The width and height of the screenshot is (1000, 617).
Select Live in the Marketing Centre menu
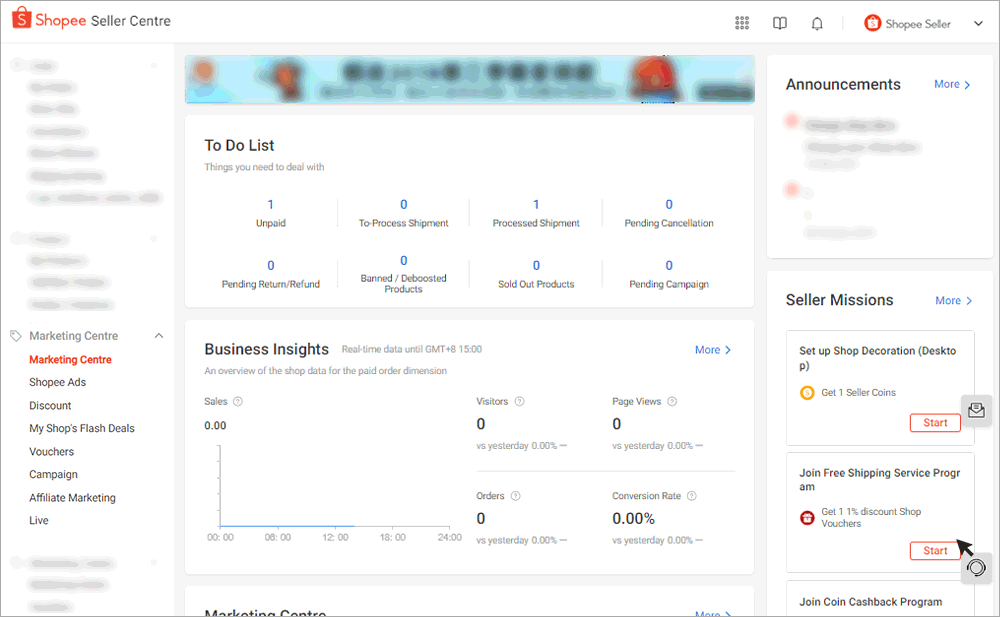pos(38,520)
